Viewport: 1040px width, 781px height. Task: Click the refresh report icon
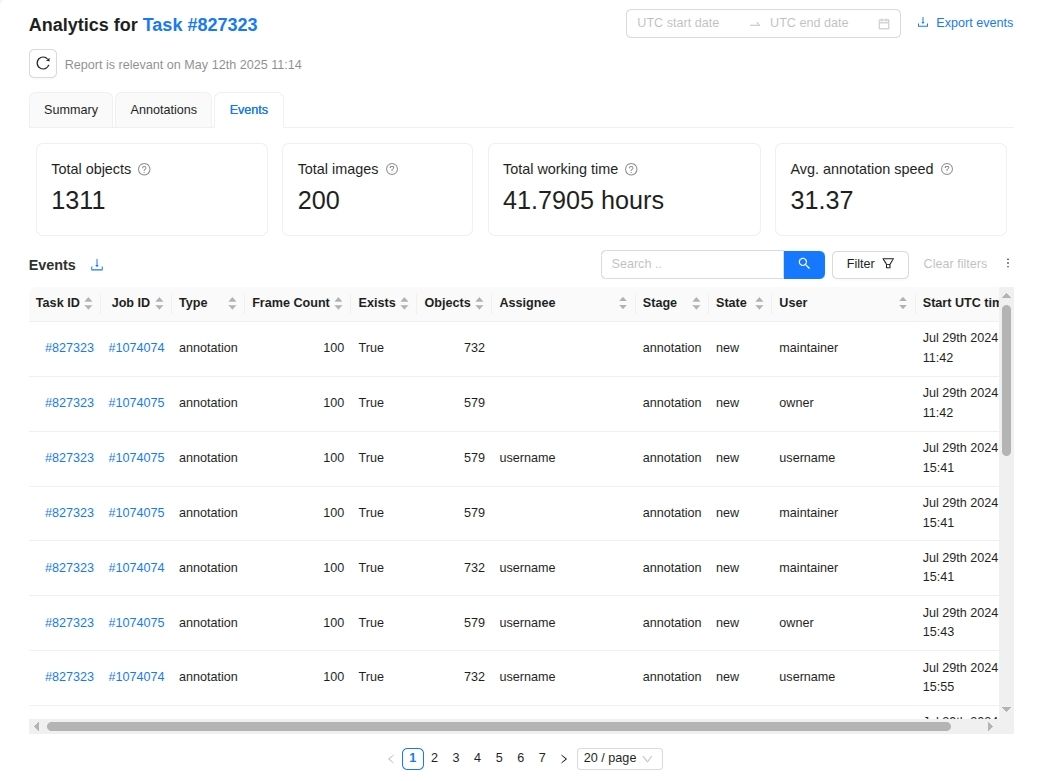(43, 64)
